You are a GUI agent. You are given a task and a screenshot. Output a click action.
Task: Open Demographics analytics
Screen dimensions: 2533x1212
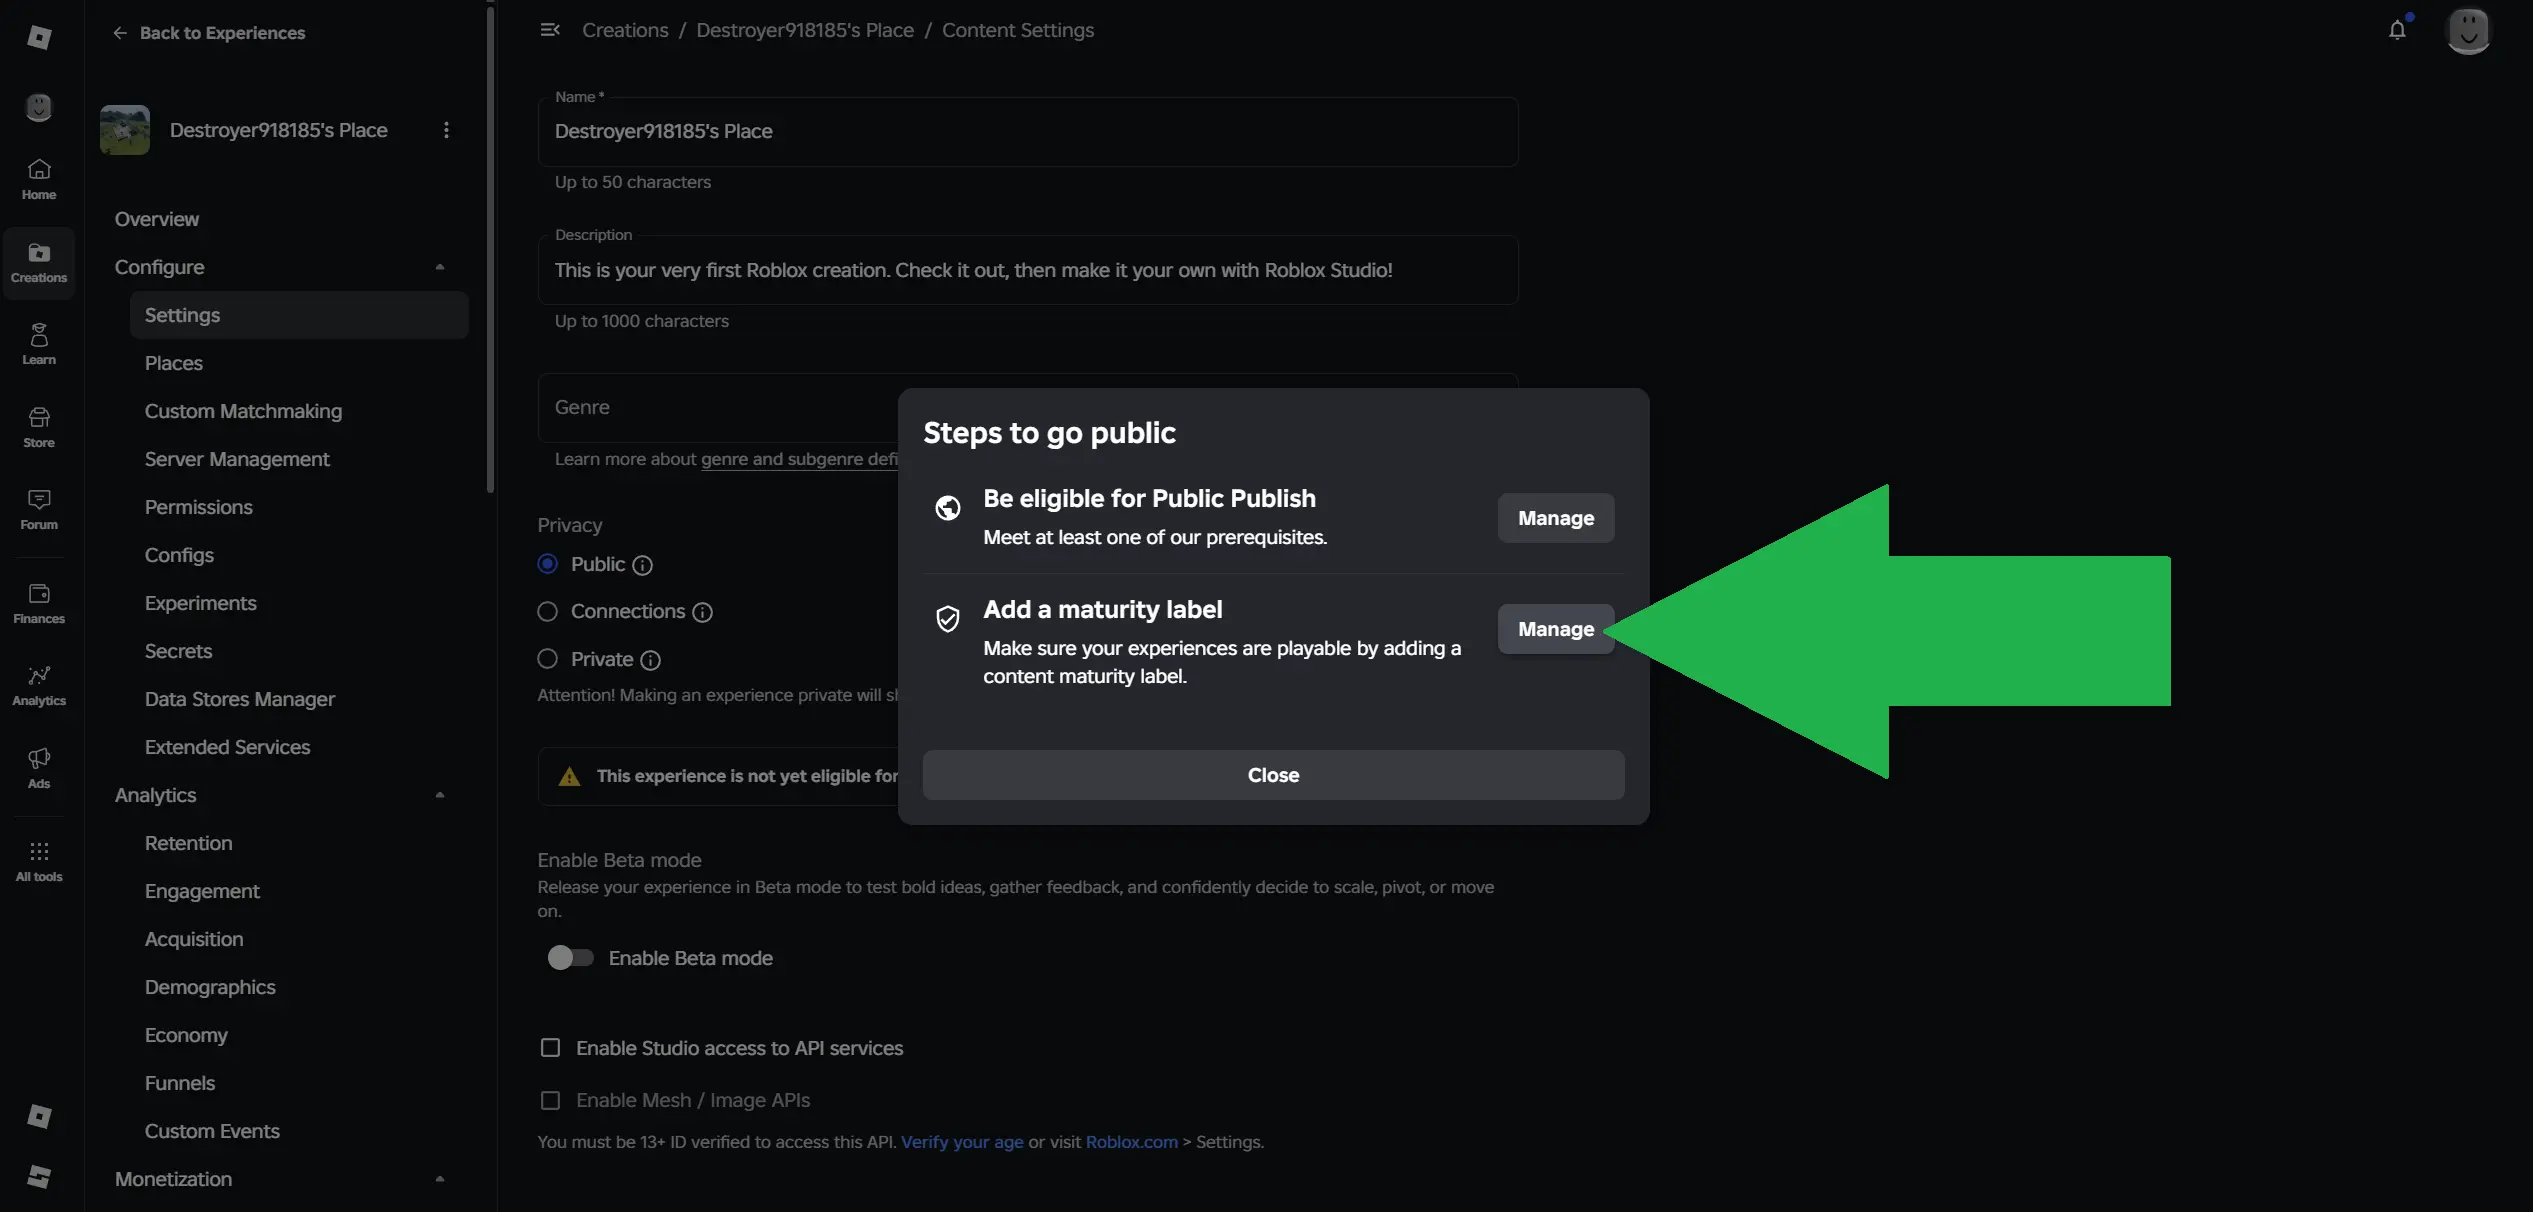[x=210, y=987]
